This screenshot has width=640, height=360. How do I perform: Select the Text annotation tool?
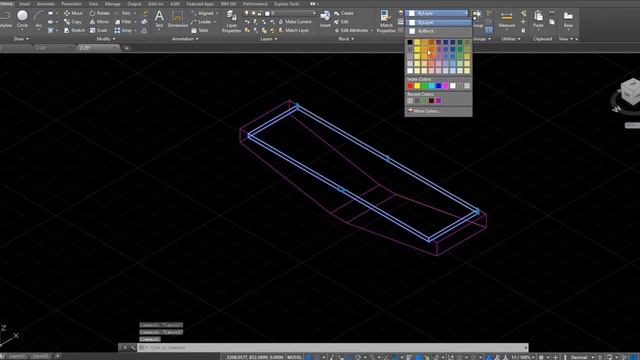[159, 19]
